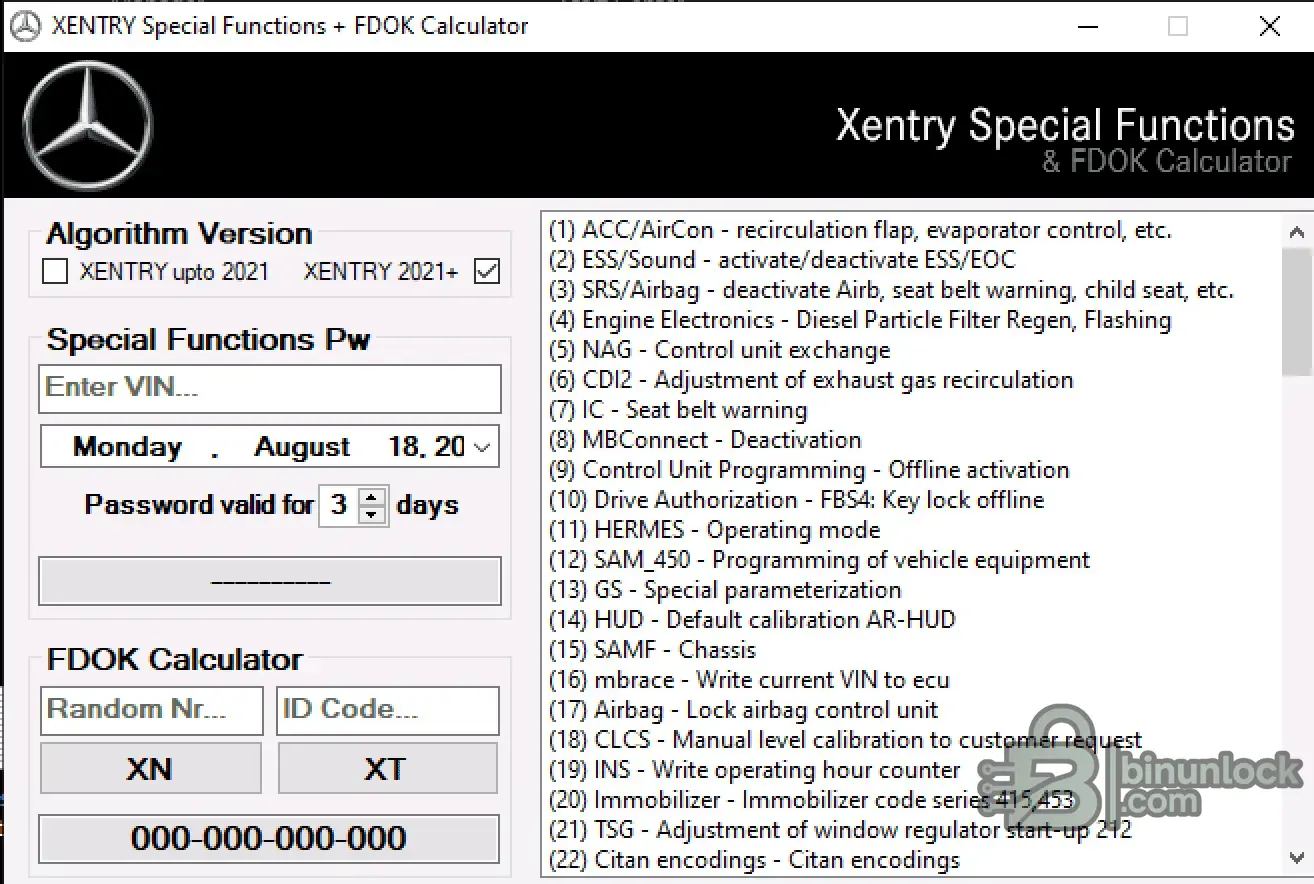The height and width of the screenshot is (884, 1314).
Task: Click the function list scrollbar down arrow
Action: coord(1297,858)
